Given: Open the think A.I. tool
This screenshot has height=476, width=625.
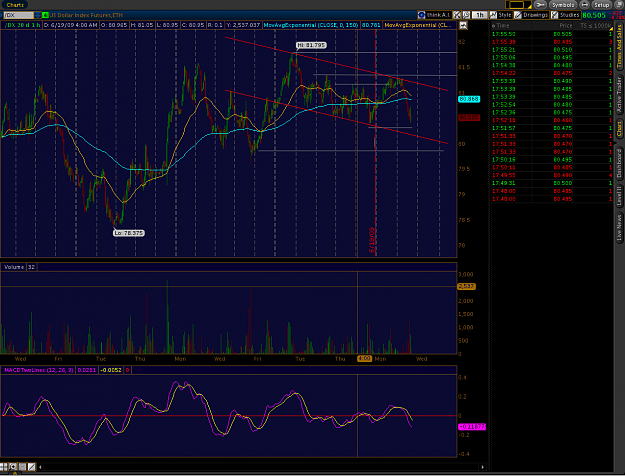Looking at the screenshot, I should coord(434,15).
